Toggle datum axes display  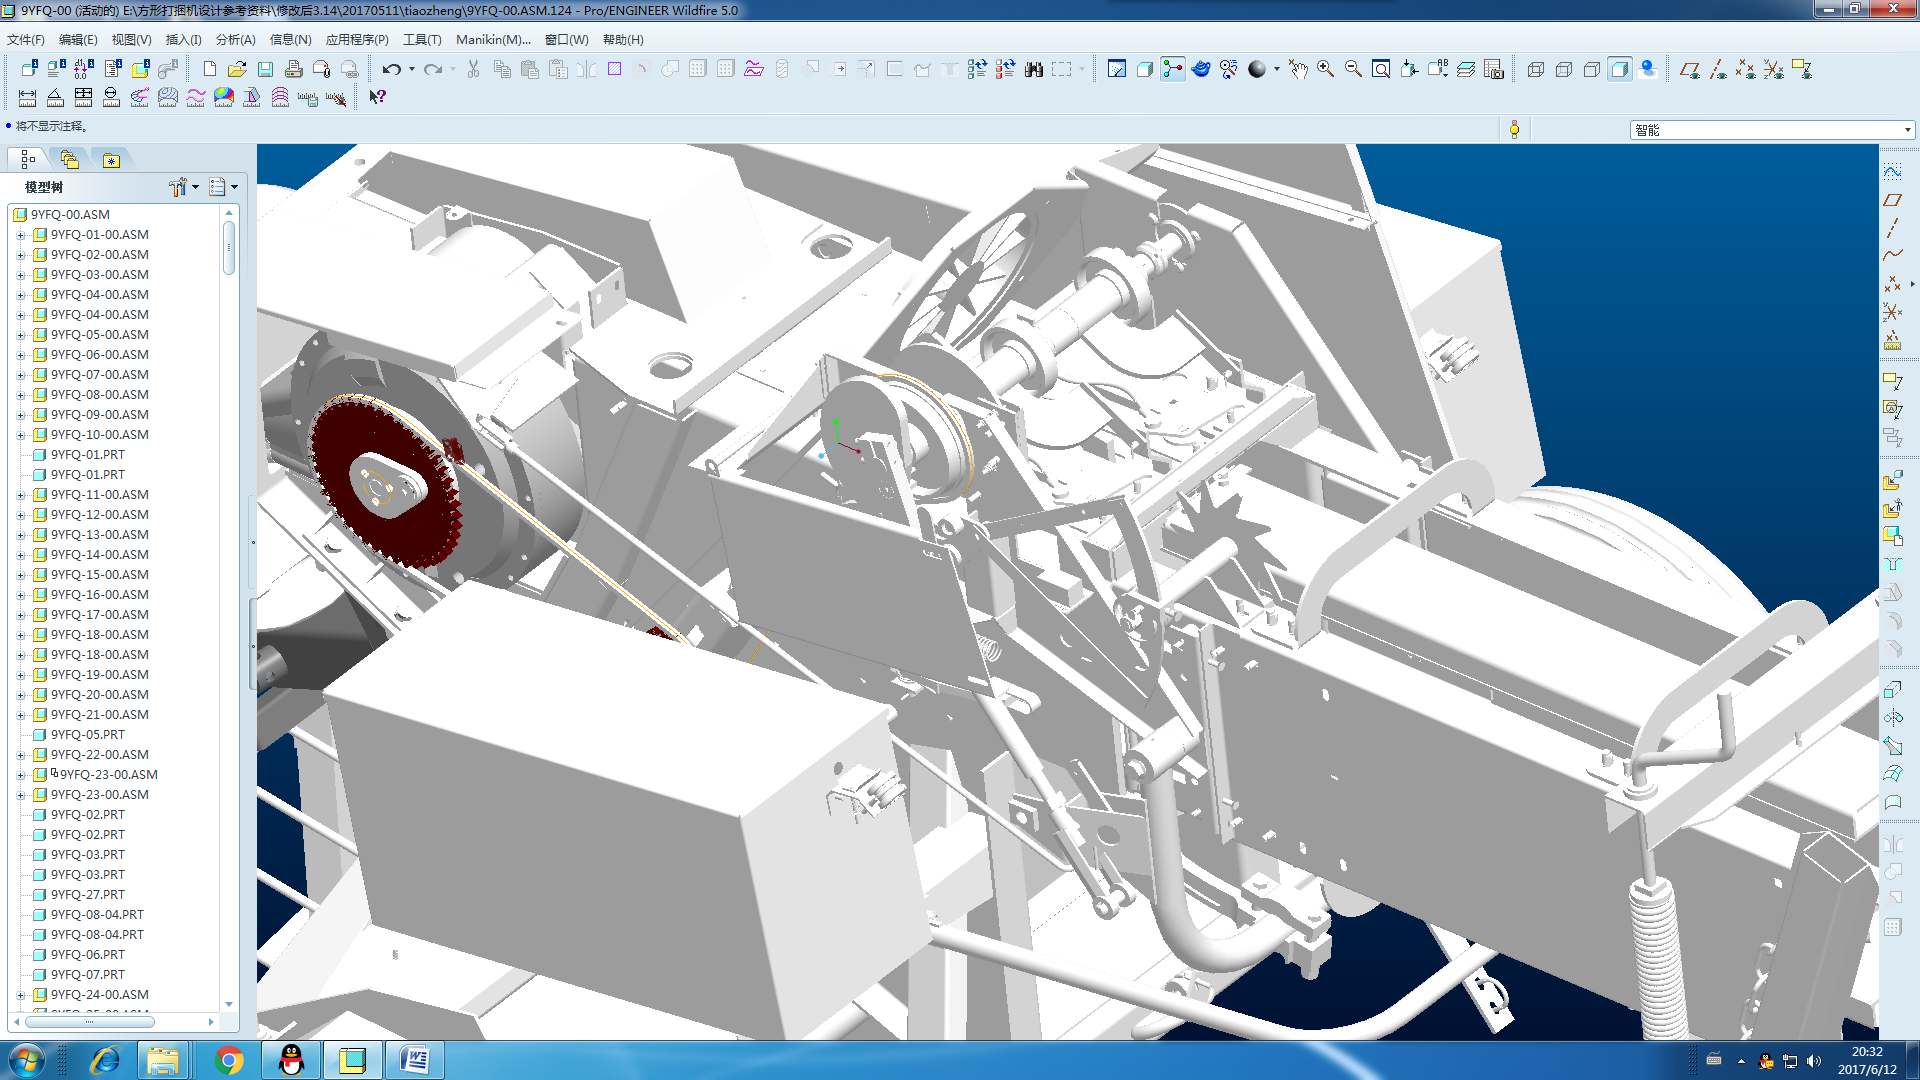pyautogui.click(x=1717, y=69)
